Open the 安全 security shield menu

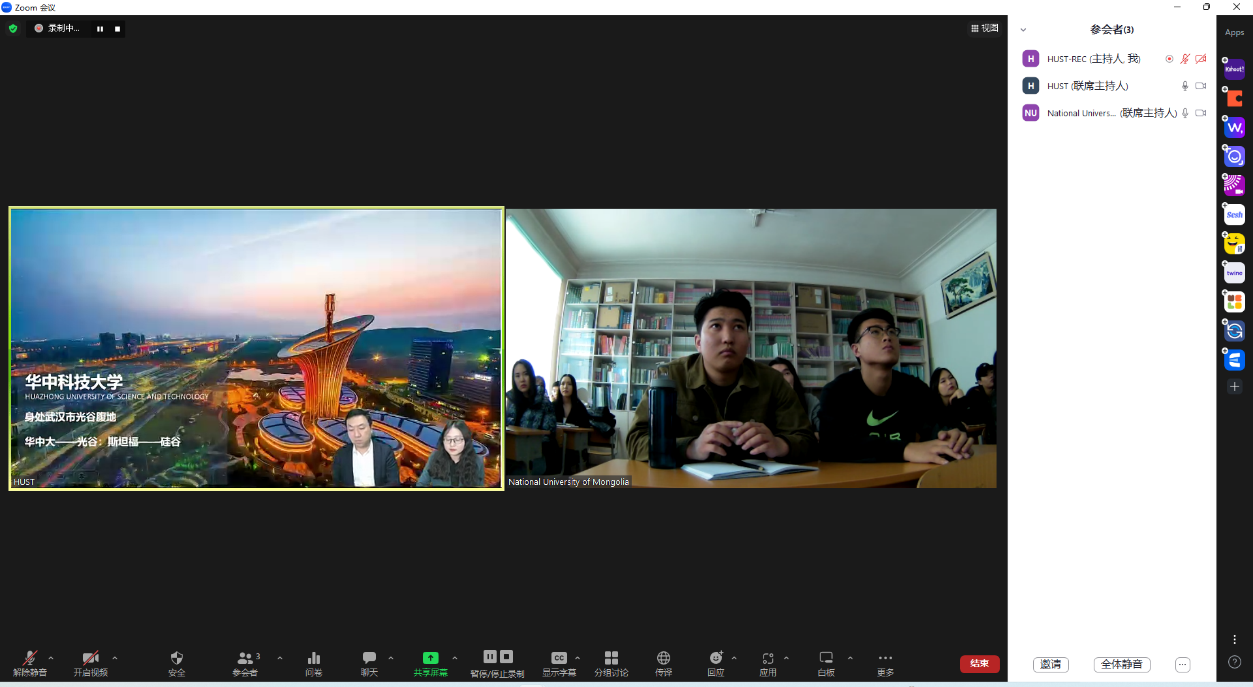pyautogui.click(x=177, y=662)
